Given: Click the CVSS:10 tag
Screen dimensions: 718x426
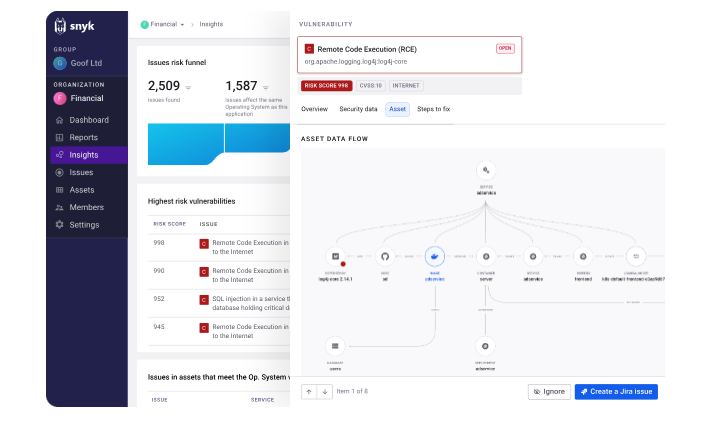Looking at the screenshot, I should tap(370, 86).
